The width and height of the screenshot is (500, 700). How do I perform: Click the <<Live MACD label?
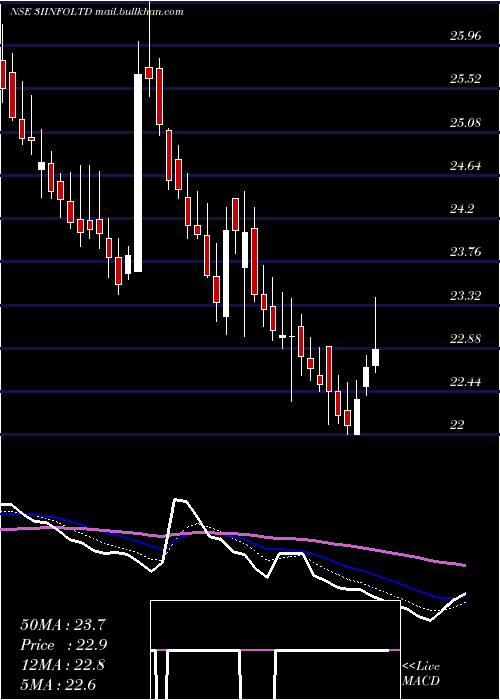tap(421, 673)
